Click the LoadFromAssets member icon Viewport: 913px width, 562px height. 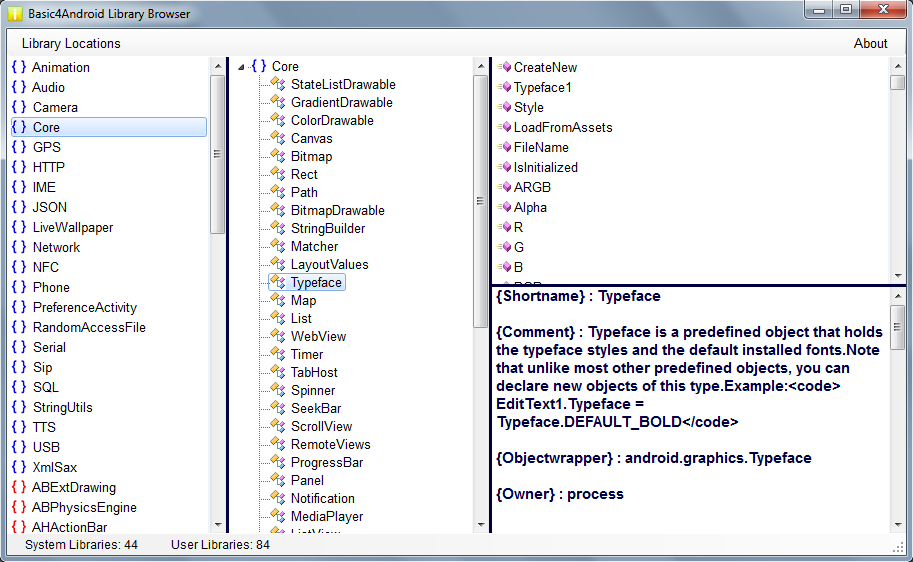505,127
